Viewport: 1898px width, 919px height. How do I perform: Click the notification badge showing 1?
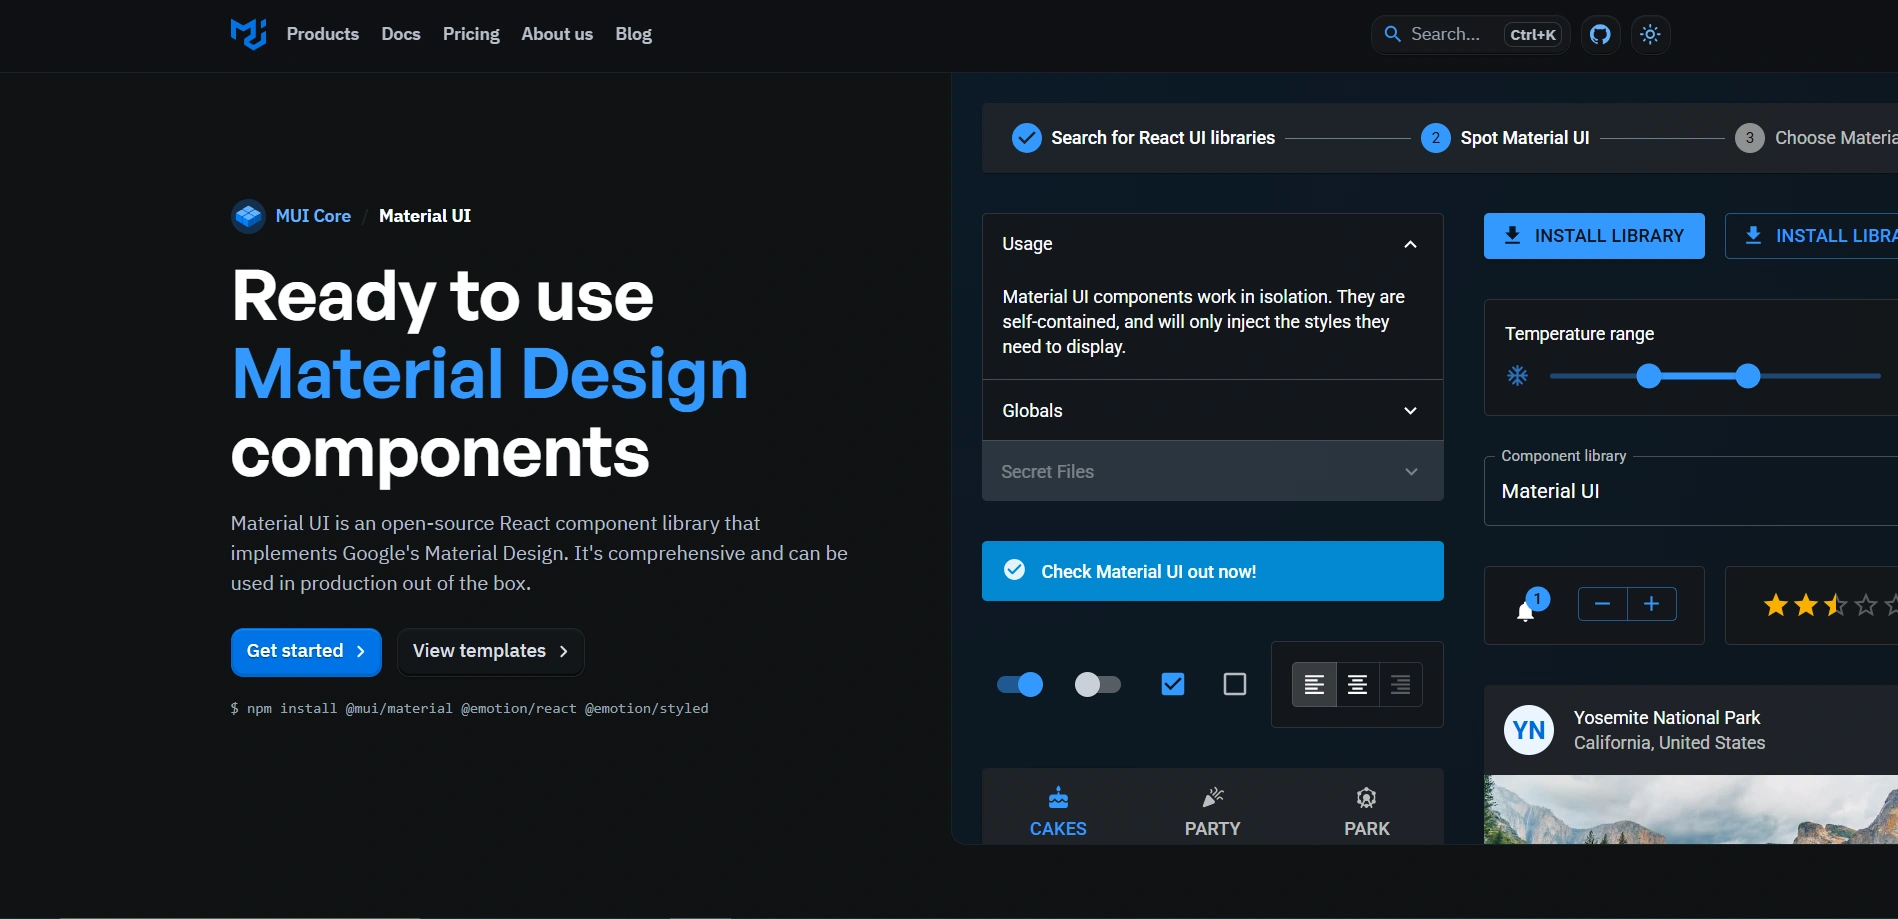[x=1537, y=599]
